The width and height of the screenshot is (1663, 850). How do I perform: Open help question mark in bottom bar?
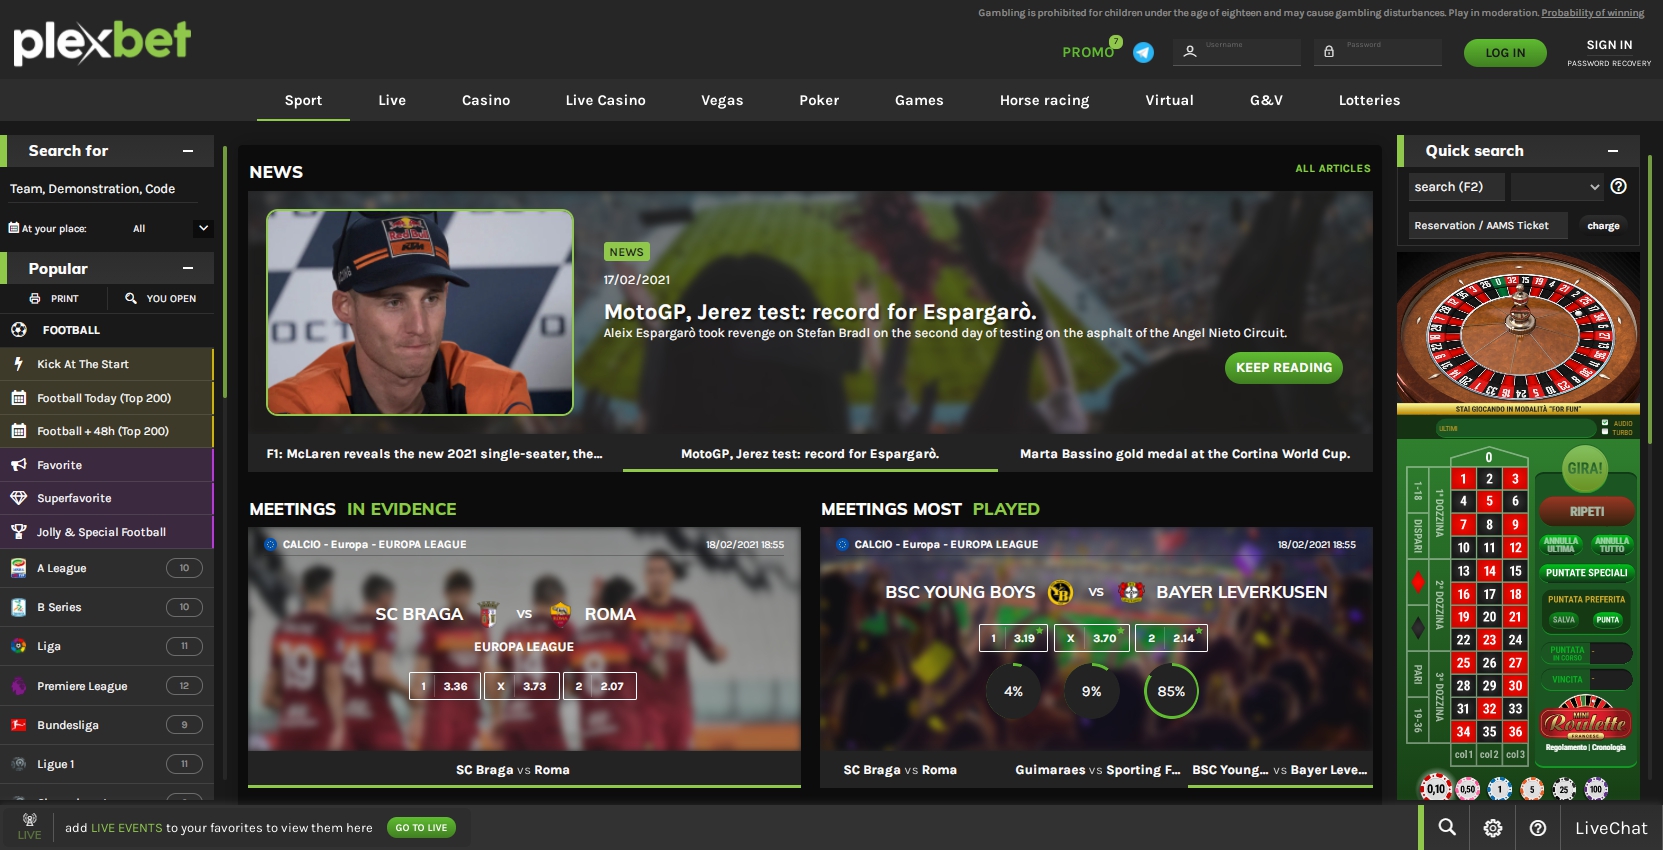click(x=1538, y=828)
